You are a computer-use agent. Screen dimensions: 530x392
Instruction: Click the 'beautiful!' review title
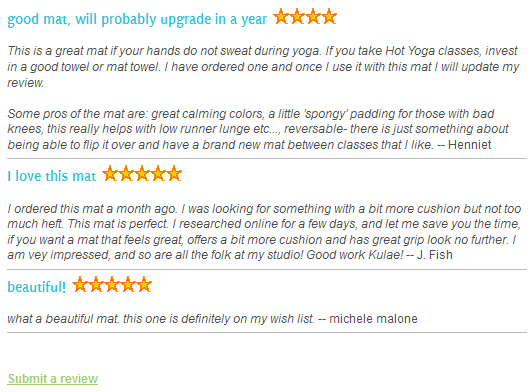37,287
